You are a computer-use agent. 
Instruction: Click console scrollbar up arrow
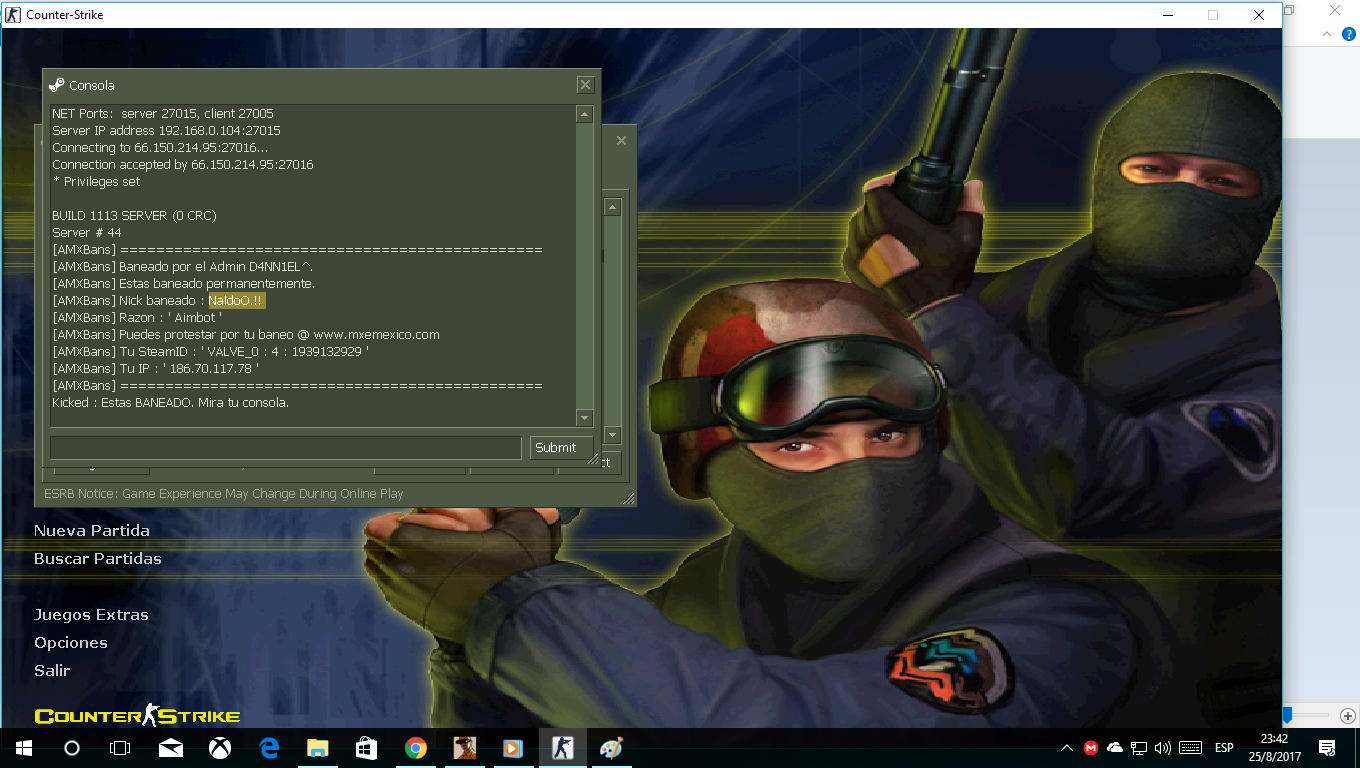click(585, 115)
